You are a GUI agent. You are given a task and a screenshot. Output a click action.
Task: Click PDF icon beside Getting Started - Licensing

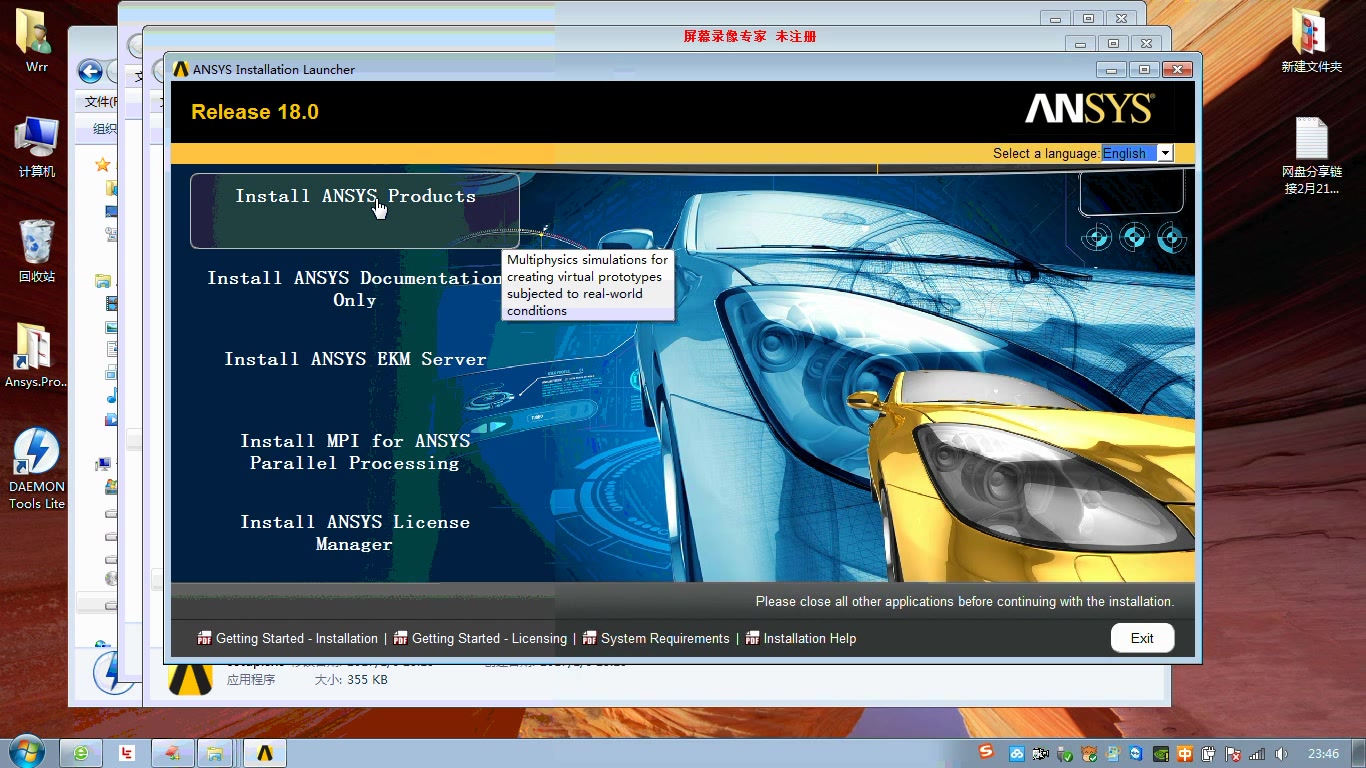[401, 638]
